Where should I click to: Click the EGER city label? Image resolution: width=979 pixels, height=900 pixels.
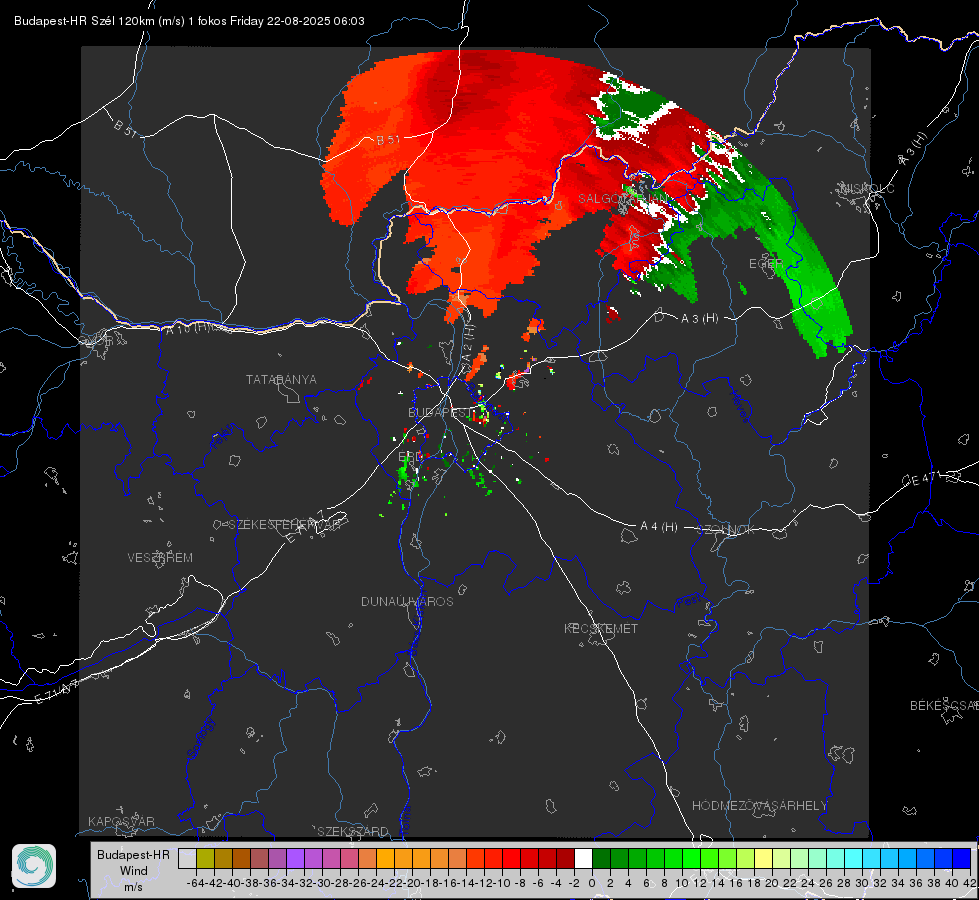(766, 264)
